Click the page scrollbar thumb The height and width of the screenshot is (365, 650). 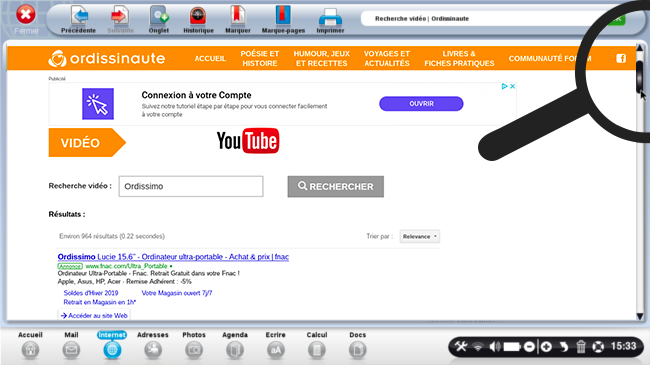(x=640, y=77)
